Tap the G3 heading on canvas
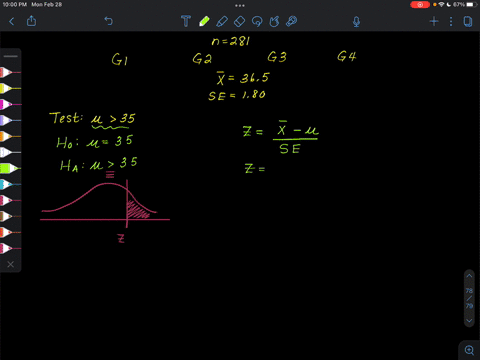Screen dimensions: 480x360 tap(277, 57)
